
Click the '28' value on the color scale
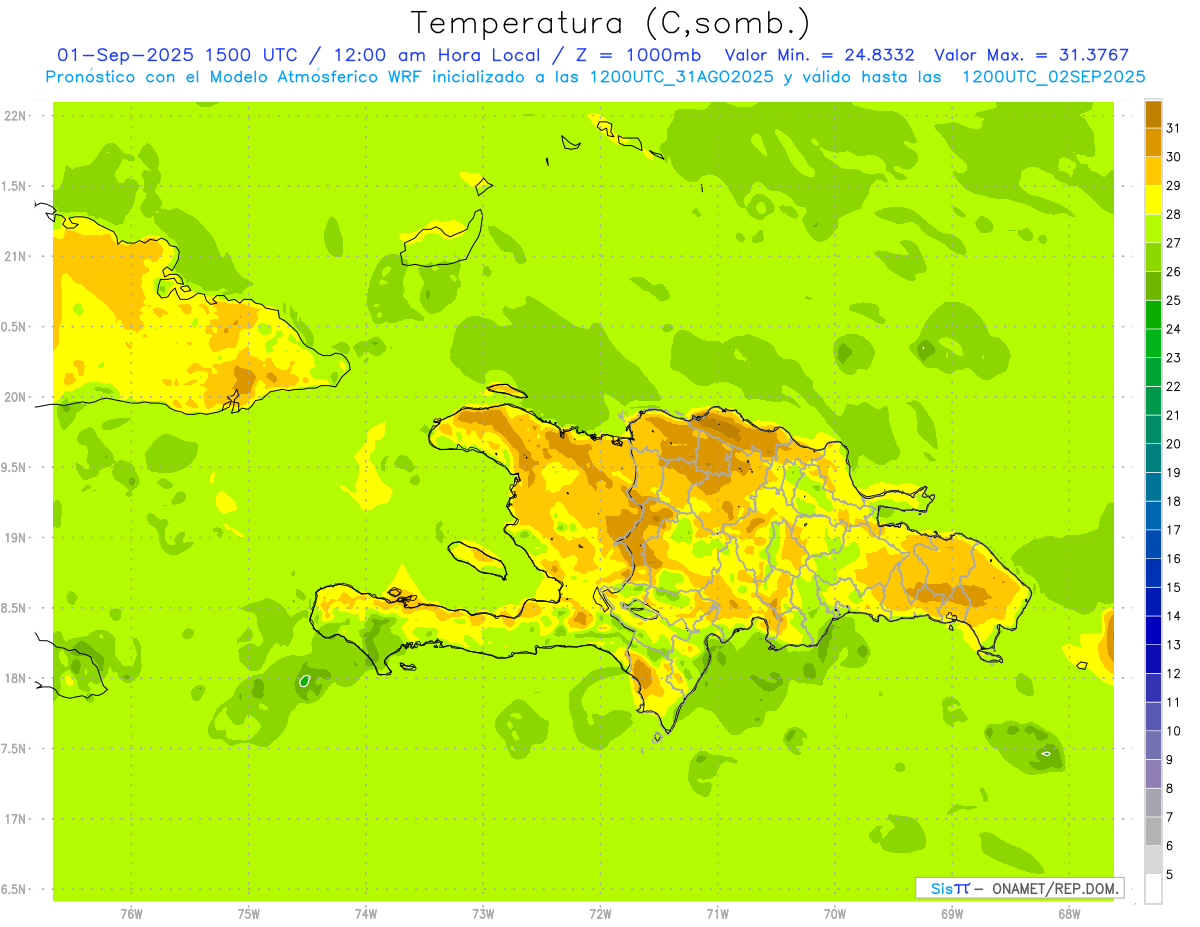[x=1173, y=214]
